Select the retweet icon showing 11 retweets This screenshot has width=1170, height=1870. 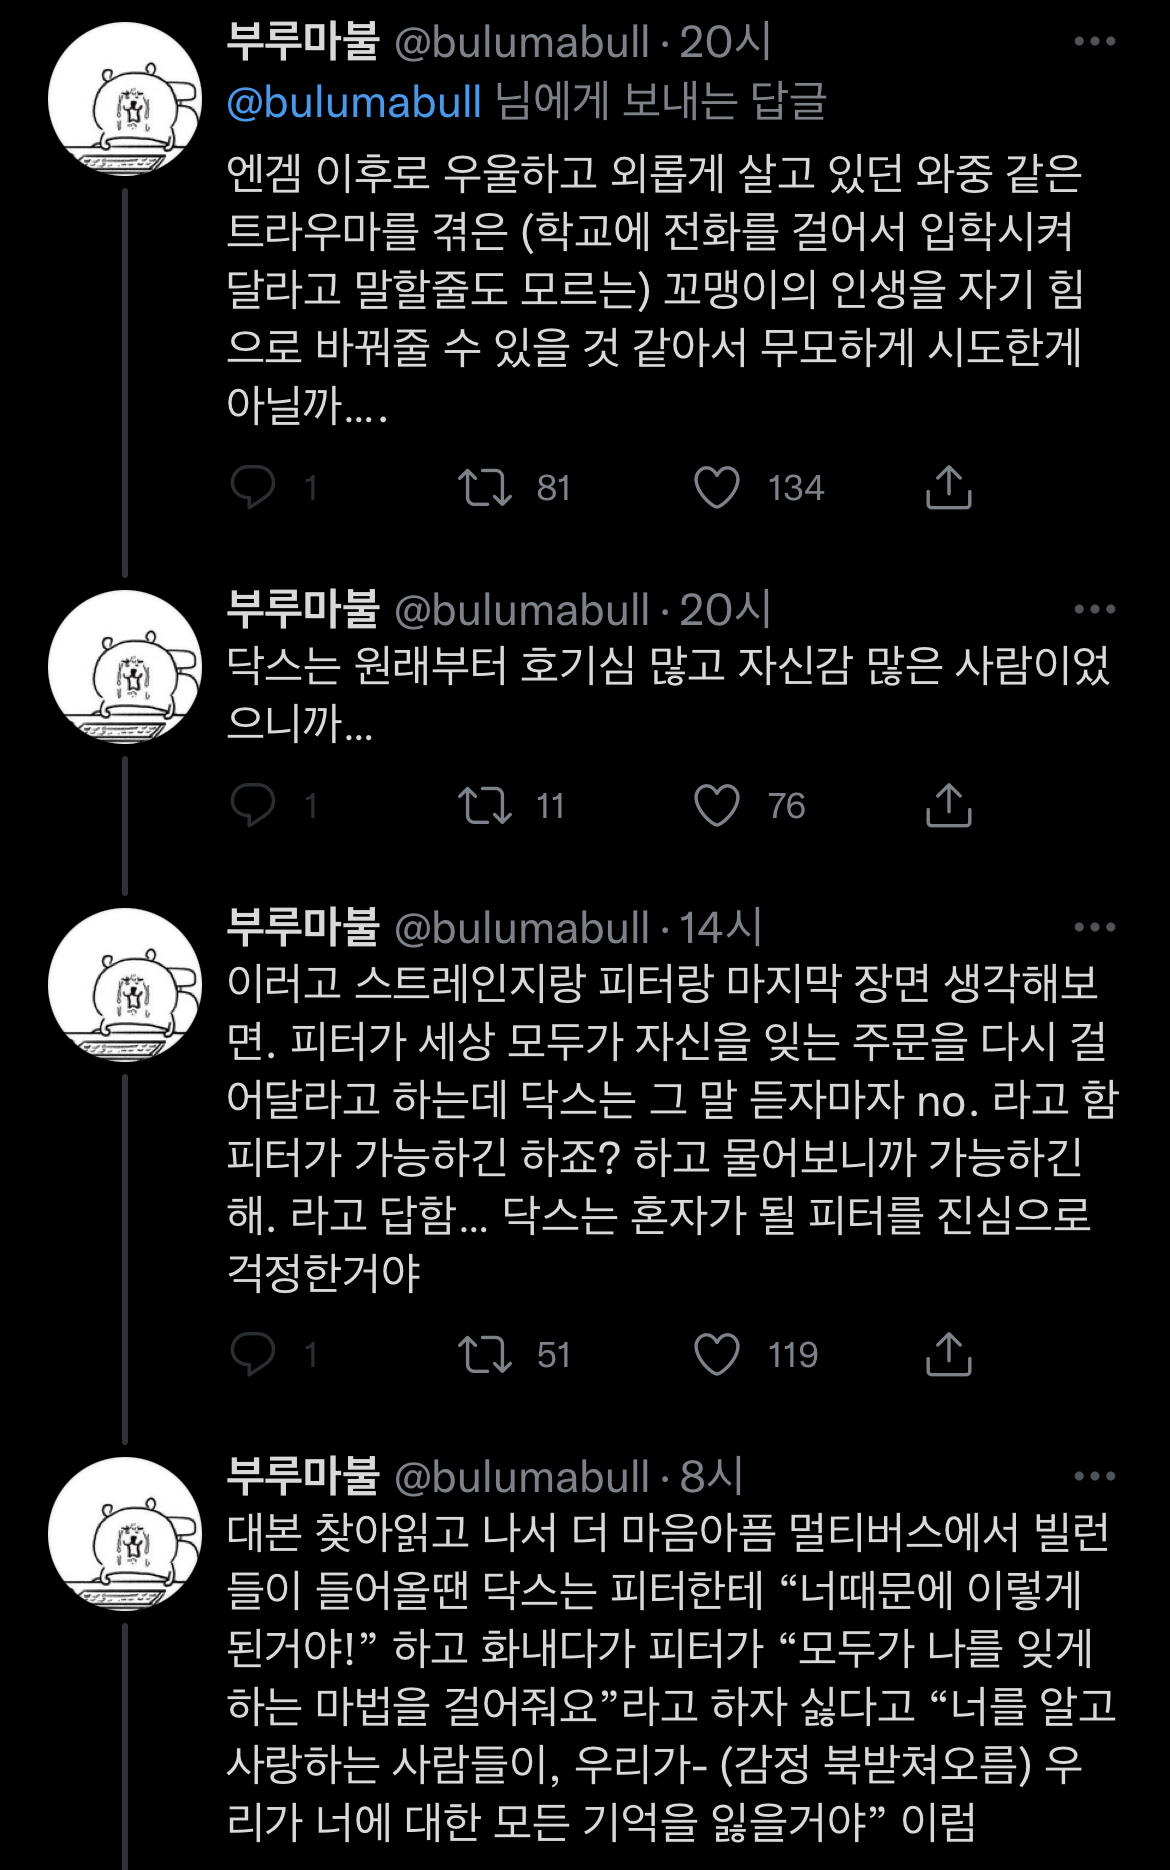point(487,804)
